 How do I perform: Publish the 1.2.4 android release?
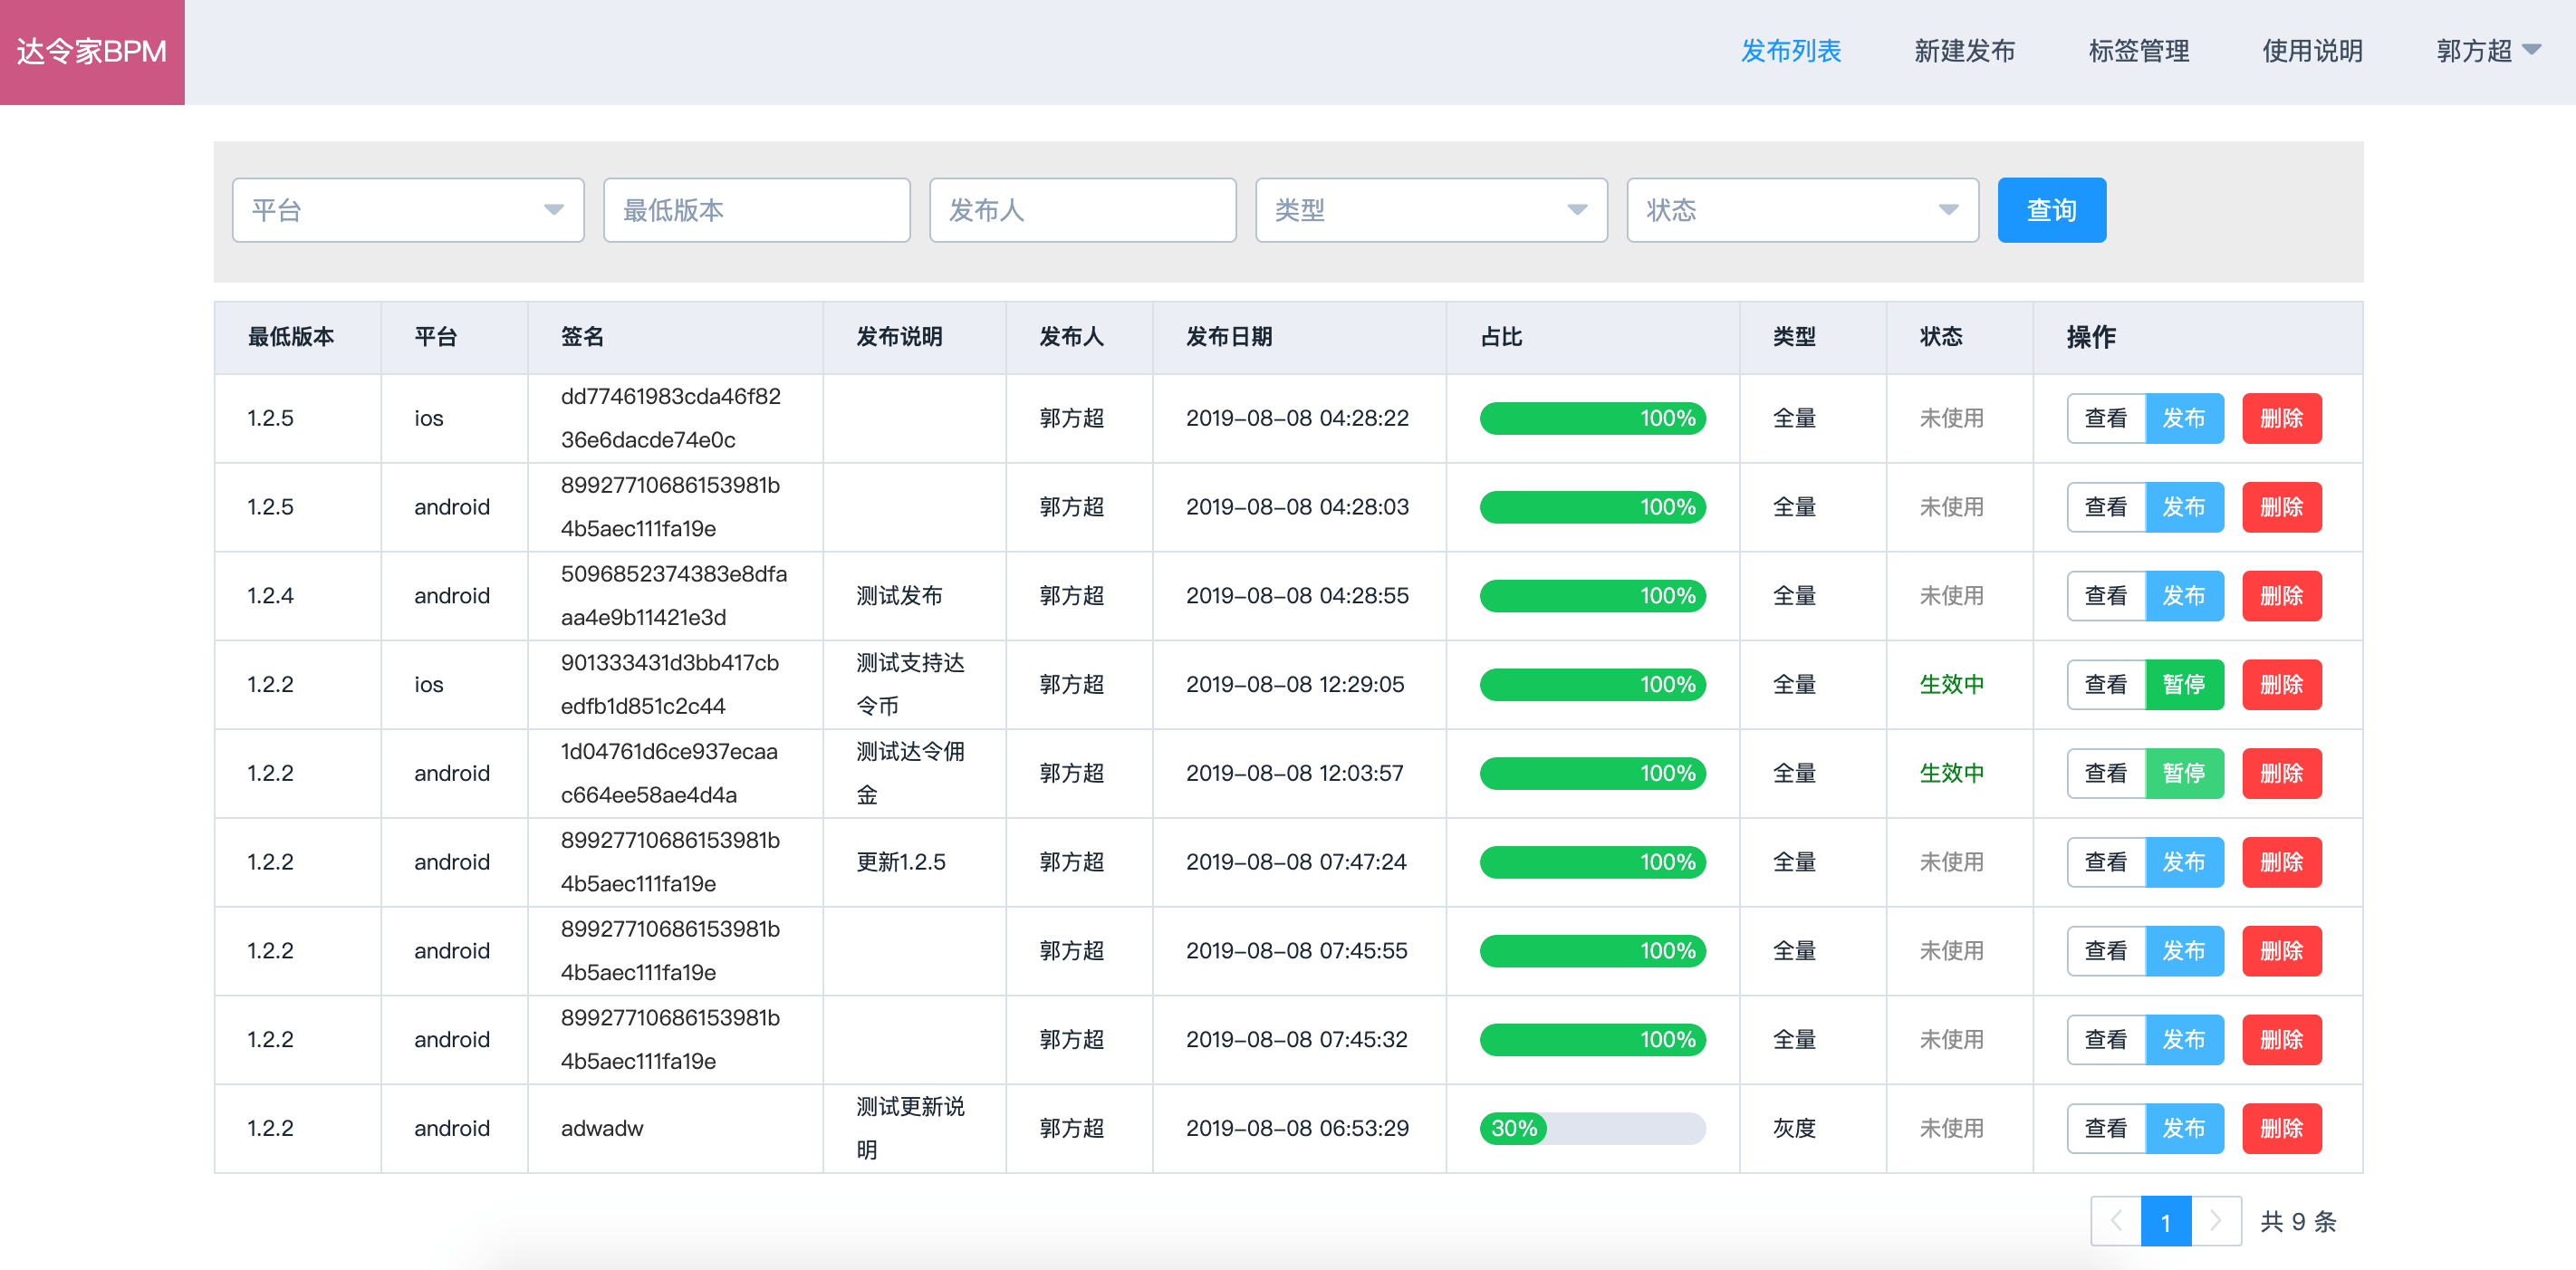pyautogui.click(x=2183, y=596)
